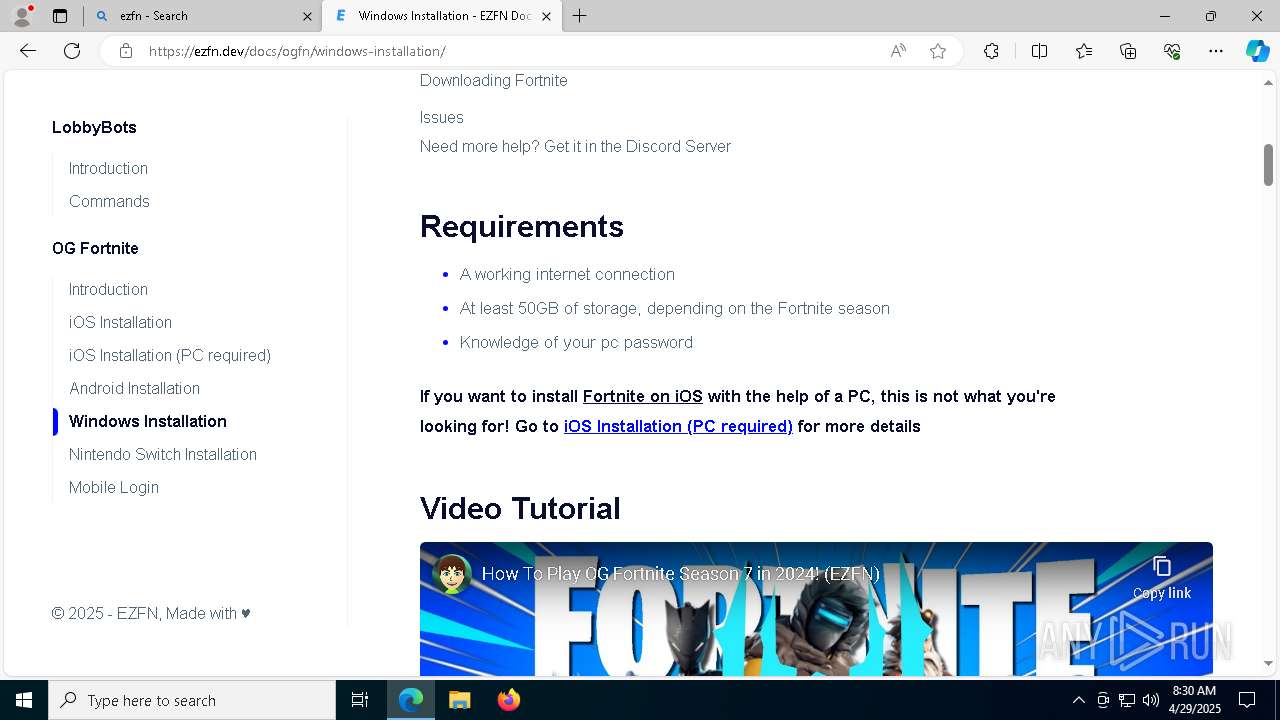Add this page to favorites star

pyautogui.click(x=938, y=51)
